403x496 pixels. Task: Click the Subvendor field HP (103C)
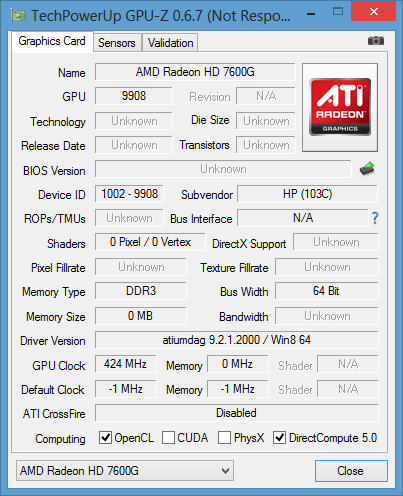[x=307, y=194]
